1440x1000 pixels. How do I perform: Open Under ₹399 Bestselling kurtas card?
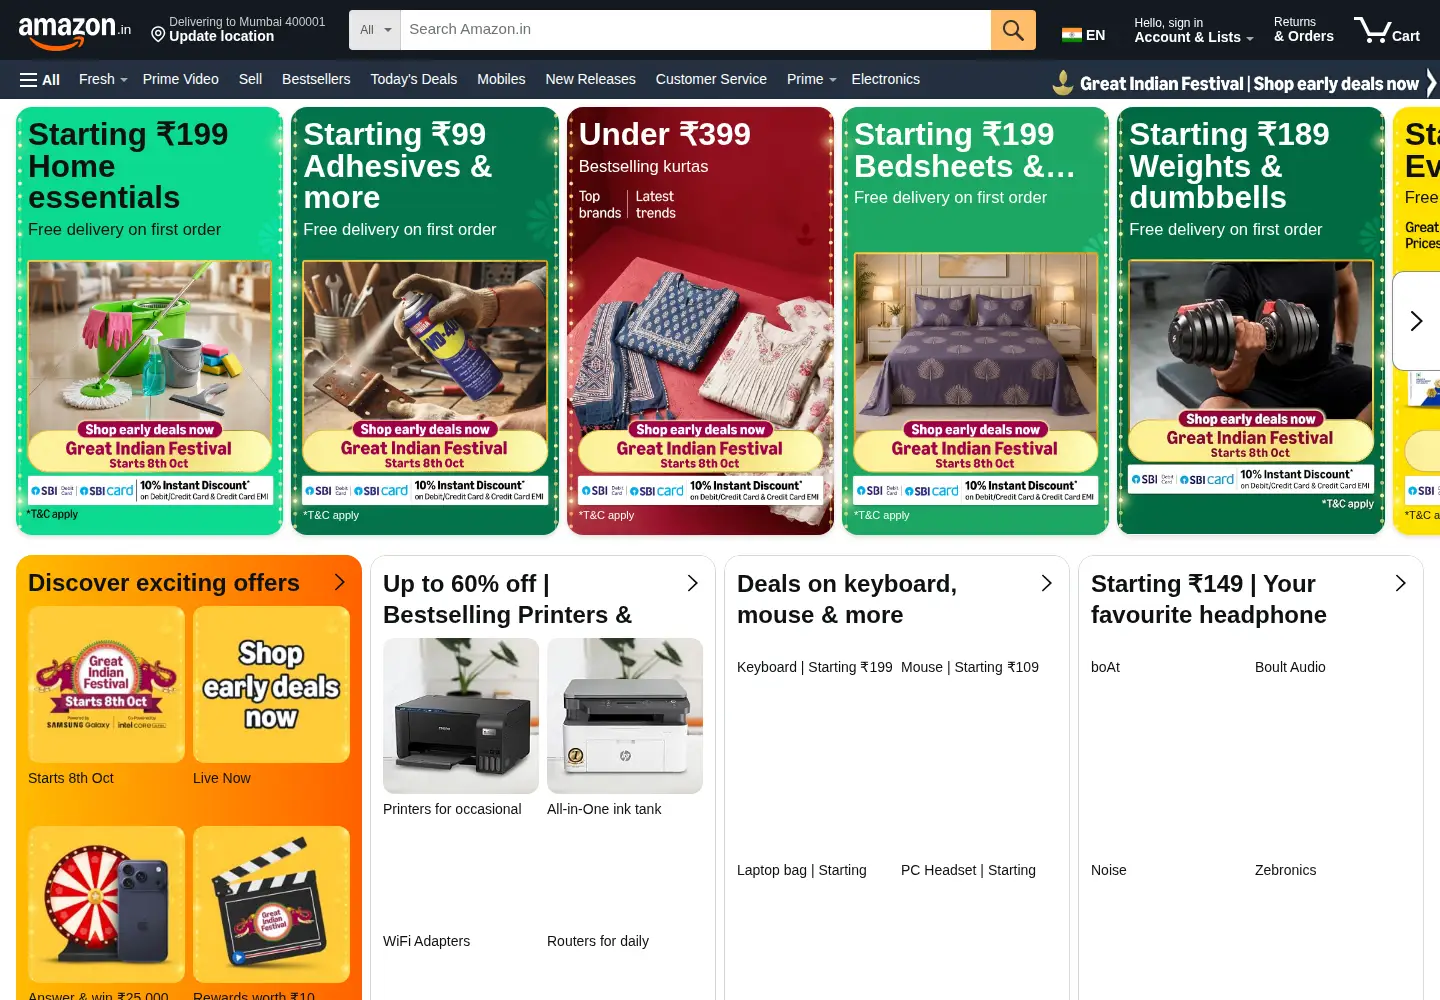[x=700, y=321]
